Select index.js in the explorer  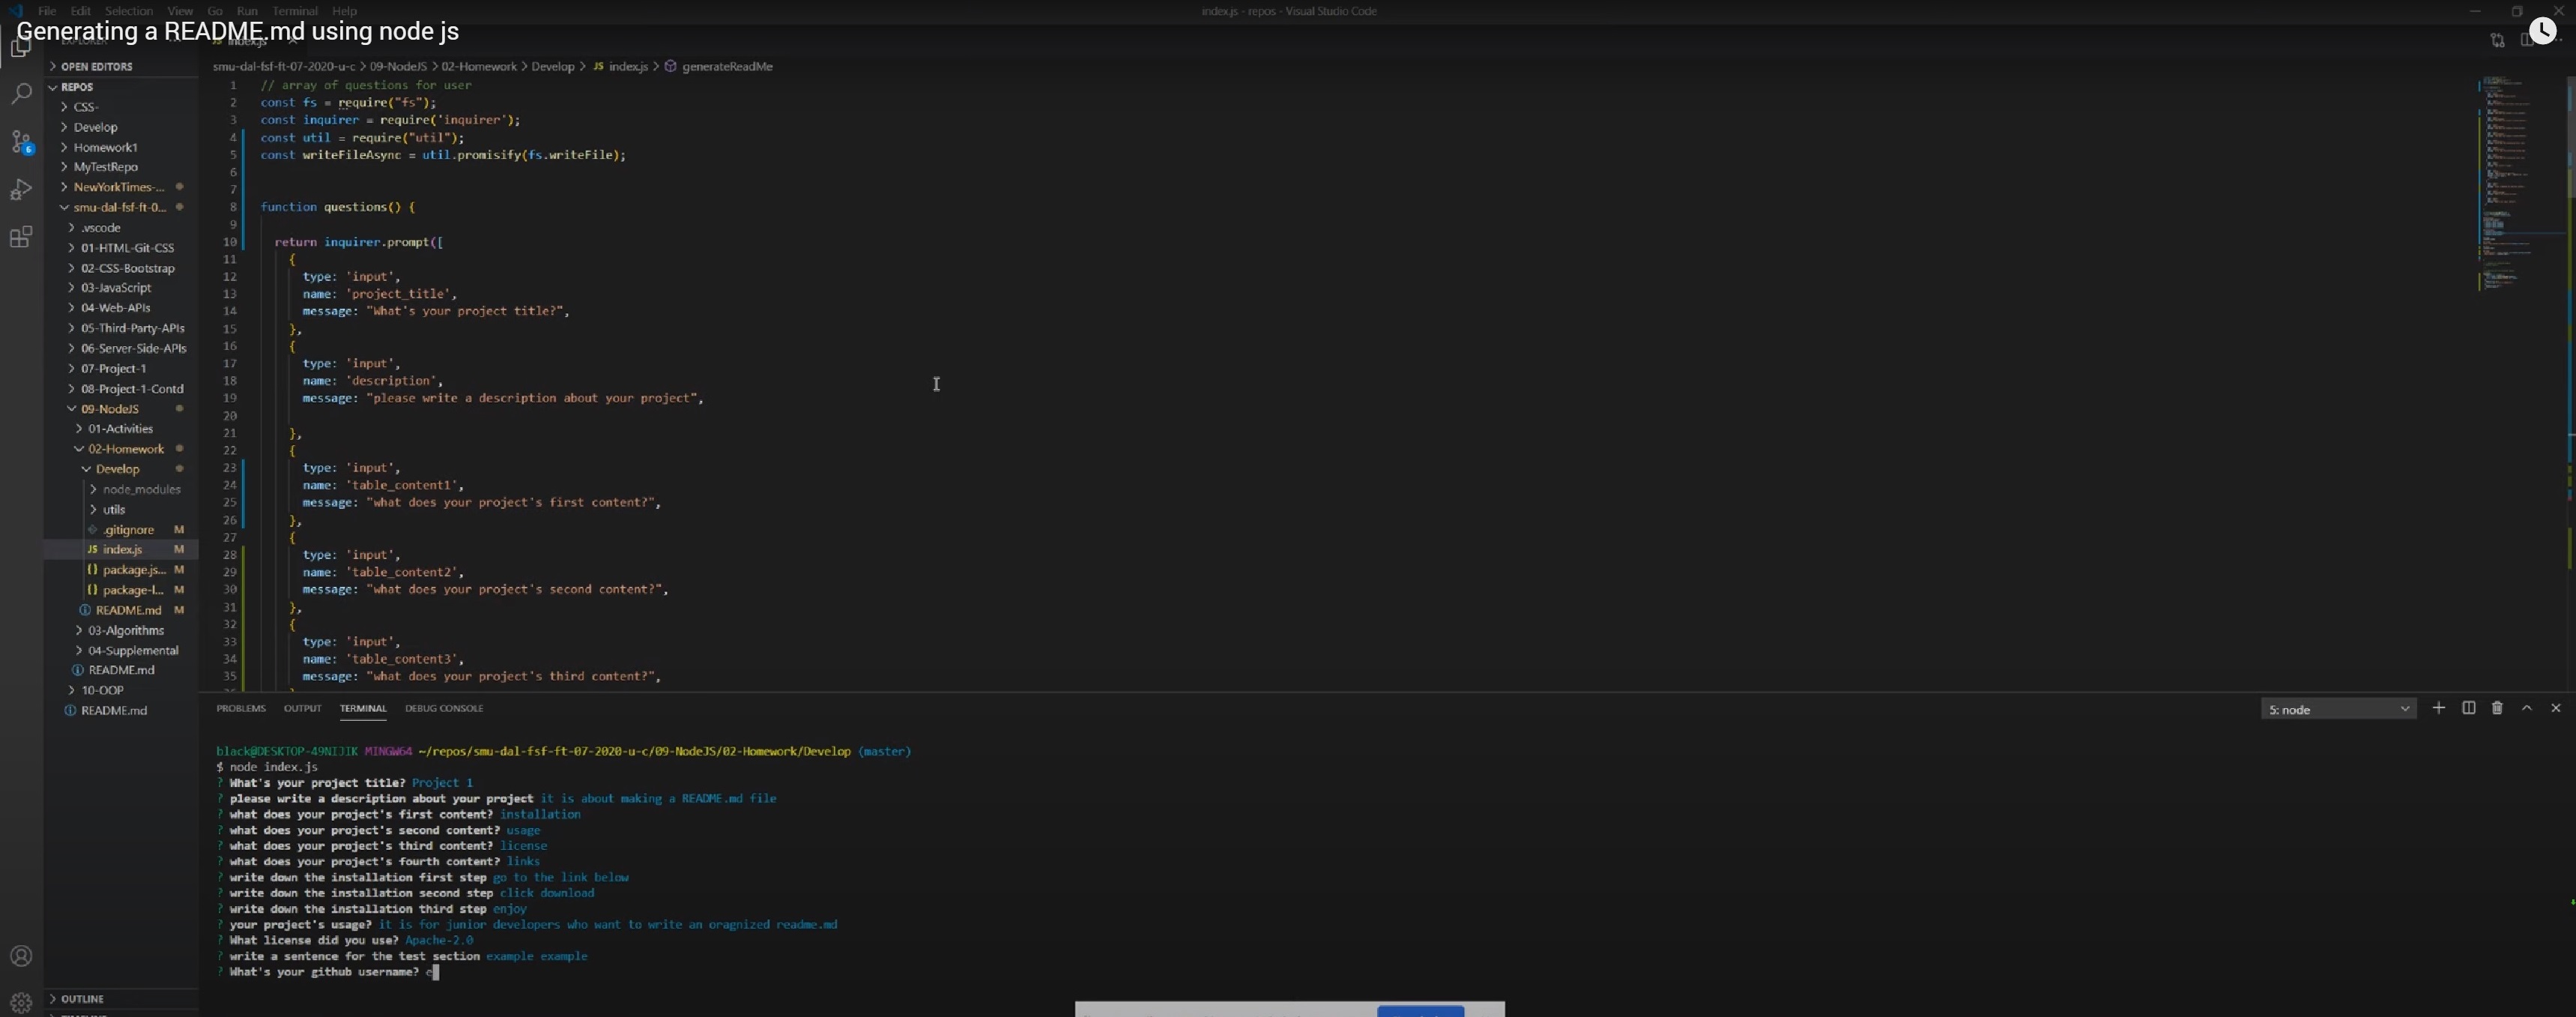click(x=121, y=550)
